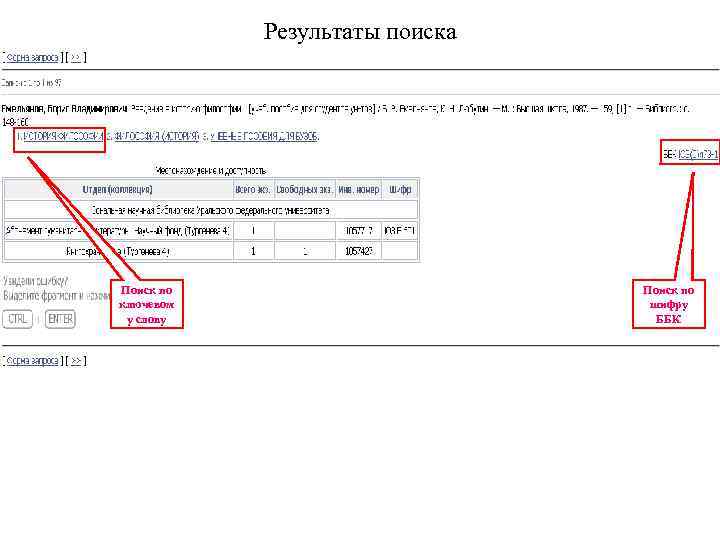Go to next page via bottom '>>' link
This screenshot has width=720, height=540.
(x=76, y=361)
